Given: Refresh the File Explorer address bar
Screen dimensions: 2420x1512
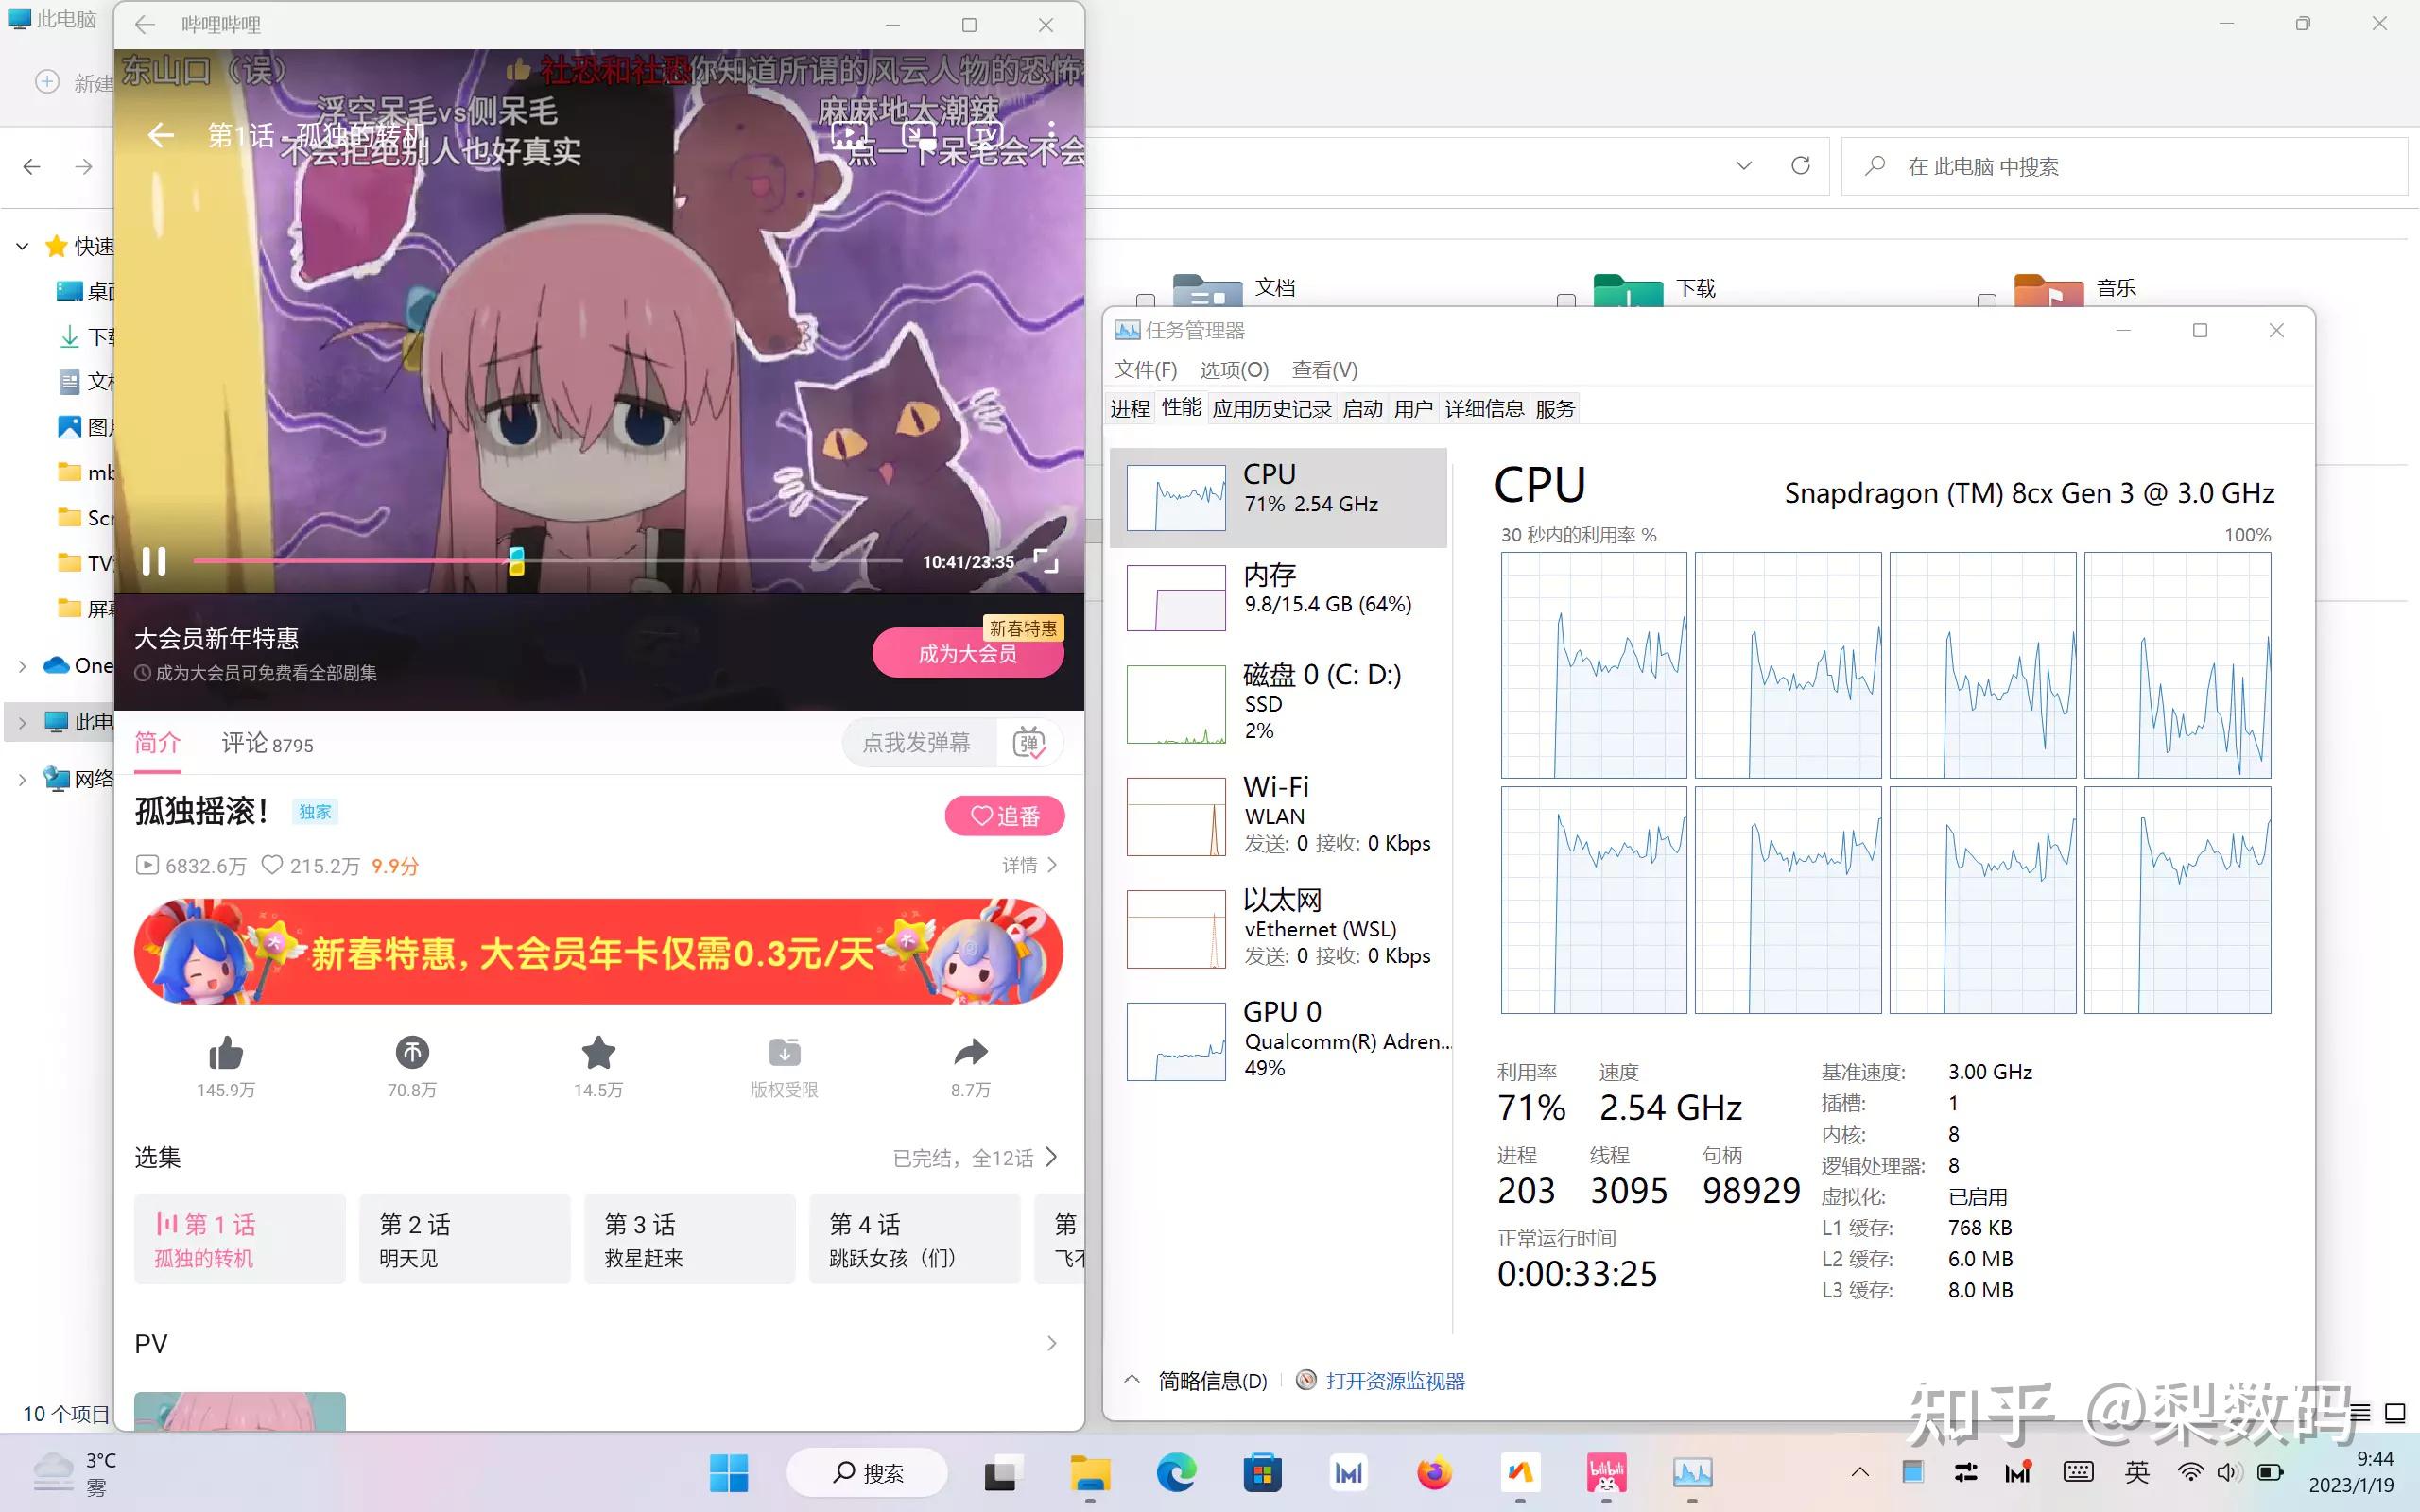Looking at the screenshot, I should [1800, 166].
